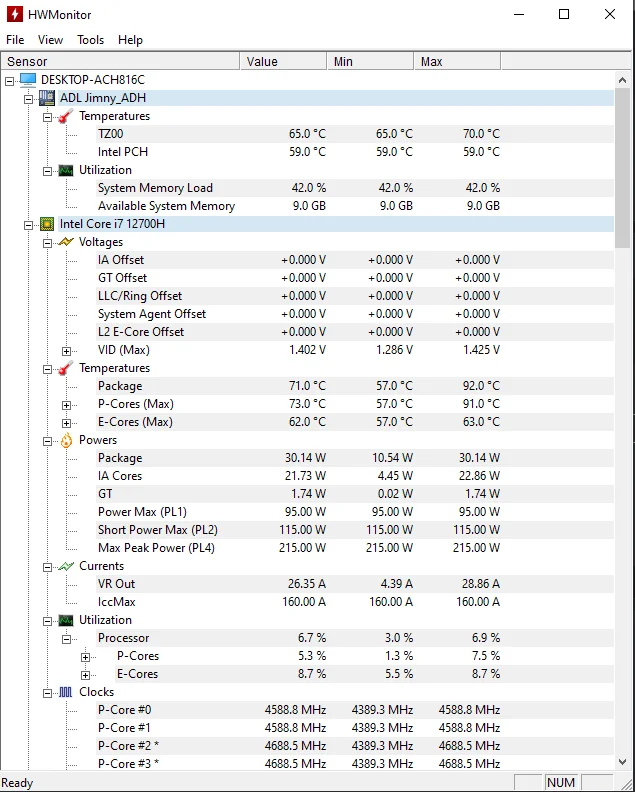
Task: Open the Tools menu
Action: [90, 40]
